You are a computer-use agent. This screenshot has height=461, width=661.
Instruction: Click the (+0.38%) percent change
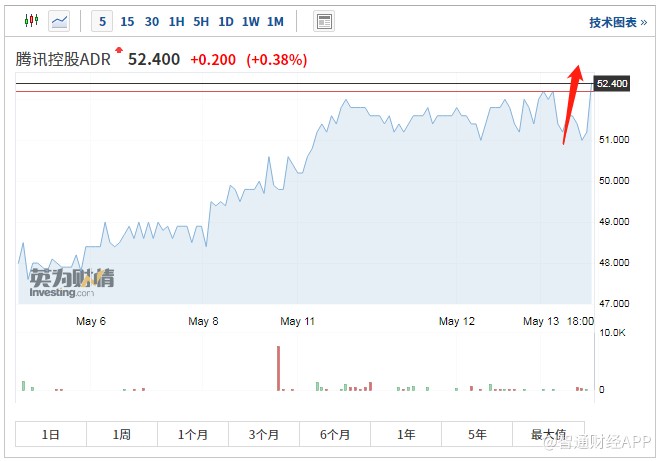pyautogui.click(x=277, y=60)
